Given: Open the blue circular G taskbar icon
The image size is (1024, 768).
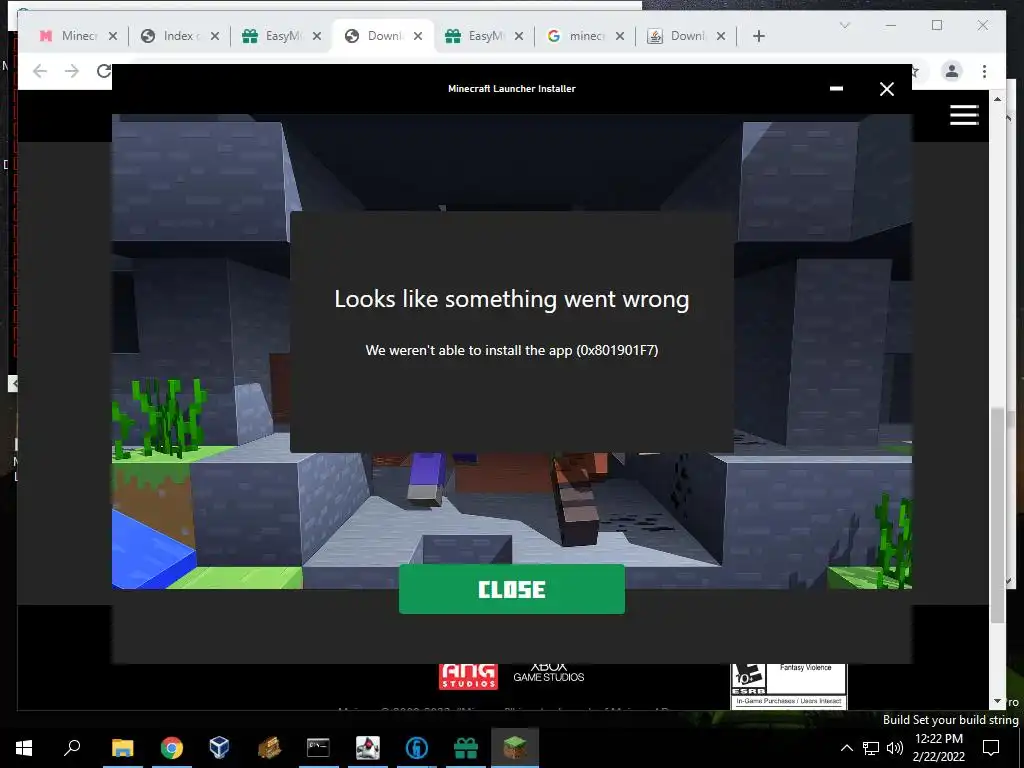Looking at the screenshot, I should [417, 748].
